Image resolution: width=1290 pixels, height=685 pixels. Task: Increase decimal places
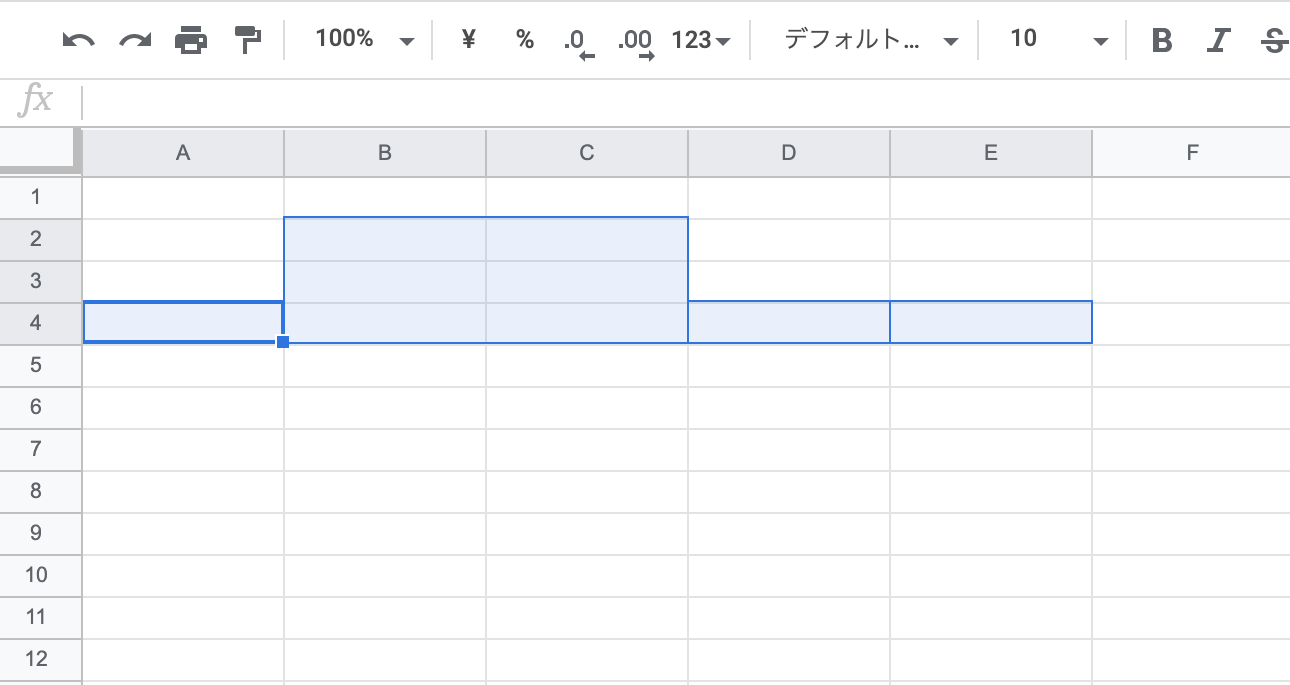point(636,42)
